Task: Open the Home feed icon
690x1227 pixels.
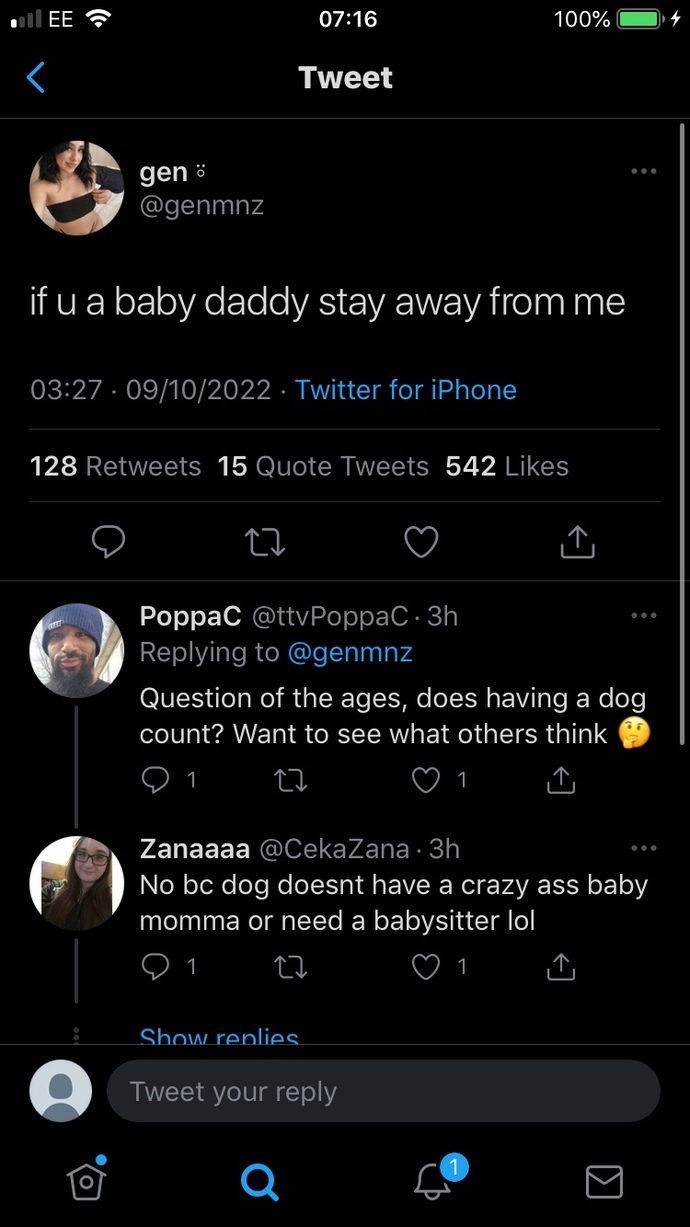Action: [86, 1181]
